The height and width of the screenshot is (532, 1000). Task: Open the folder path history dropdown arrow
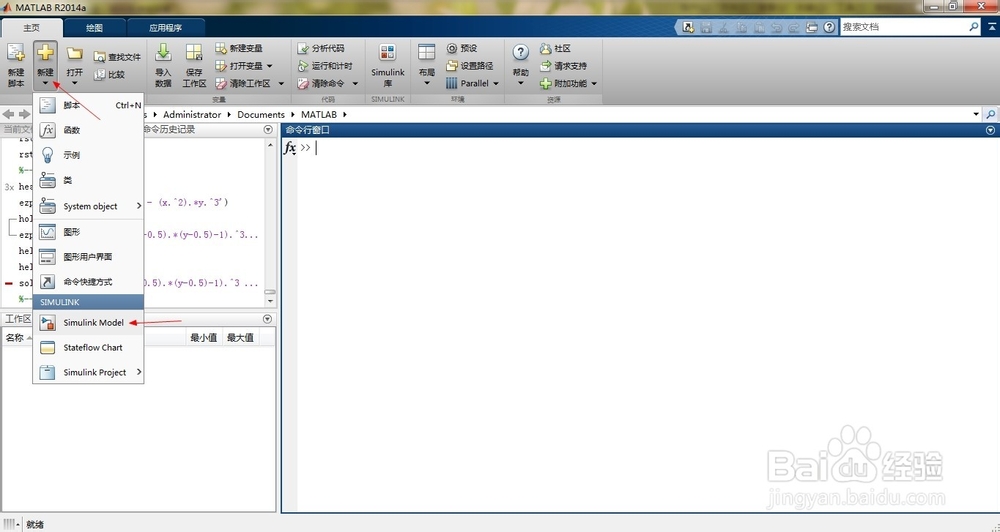(976, 115)
